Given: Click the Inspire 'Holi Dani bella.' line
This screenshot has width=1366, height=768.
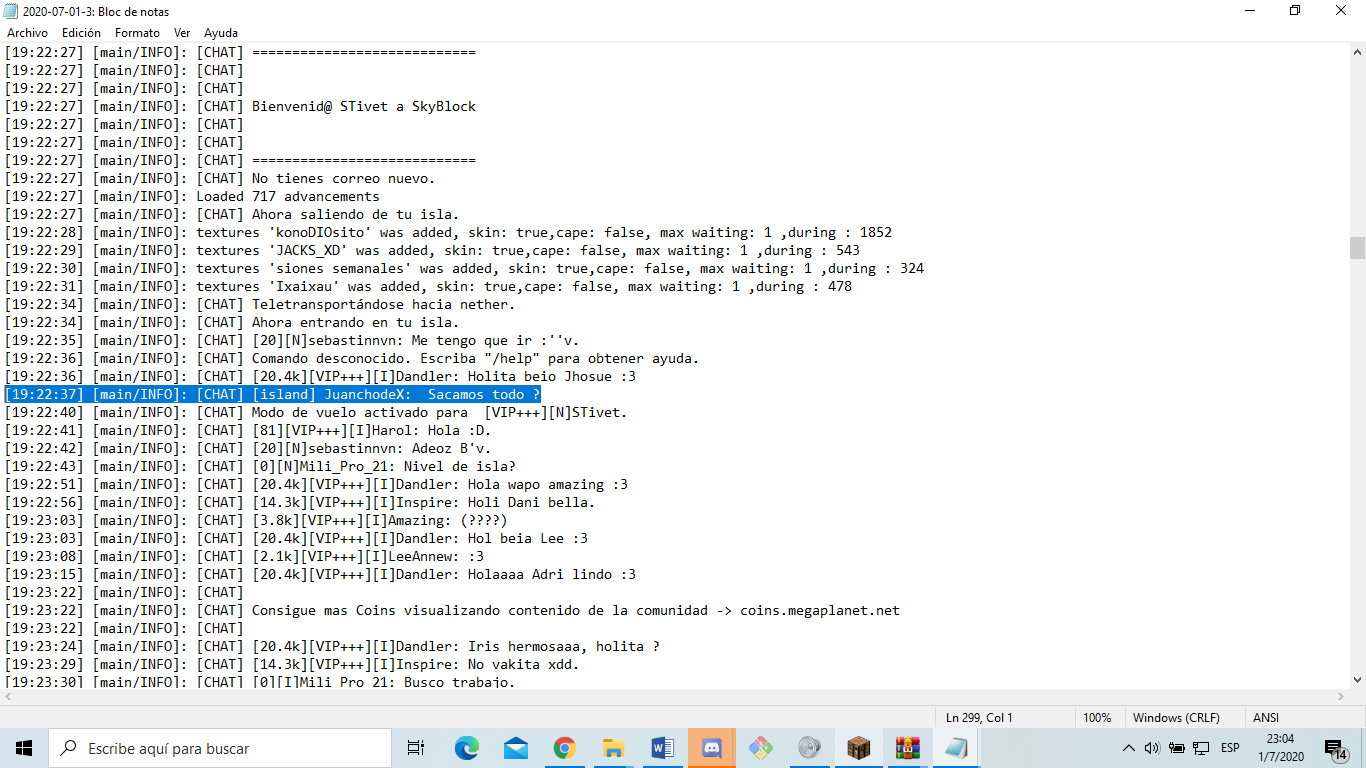Looking at the screenshot, I should tap(300, 502).
